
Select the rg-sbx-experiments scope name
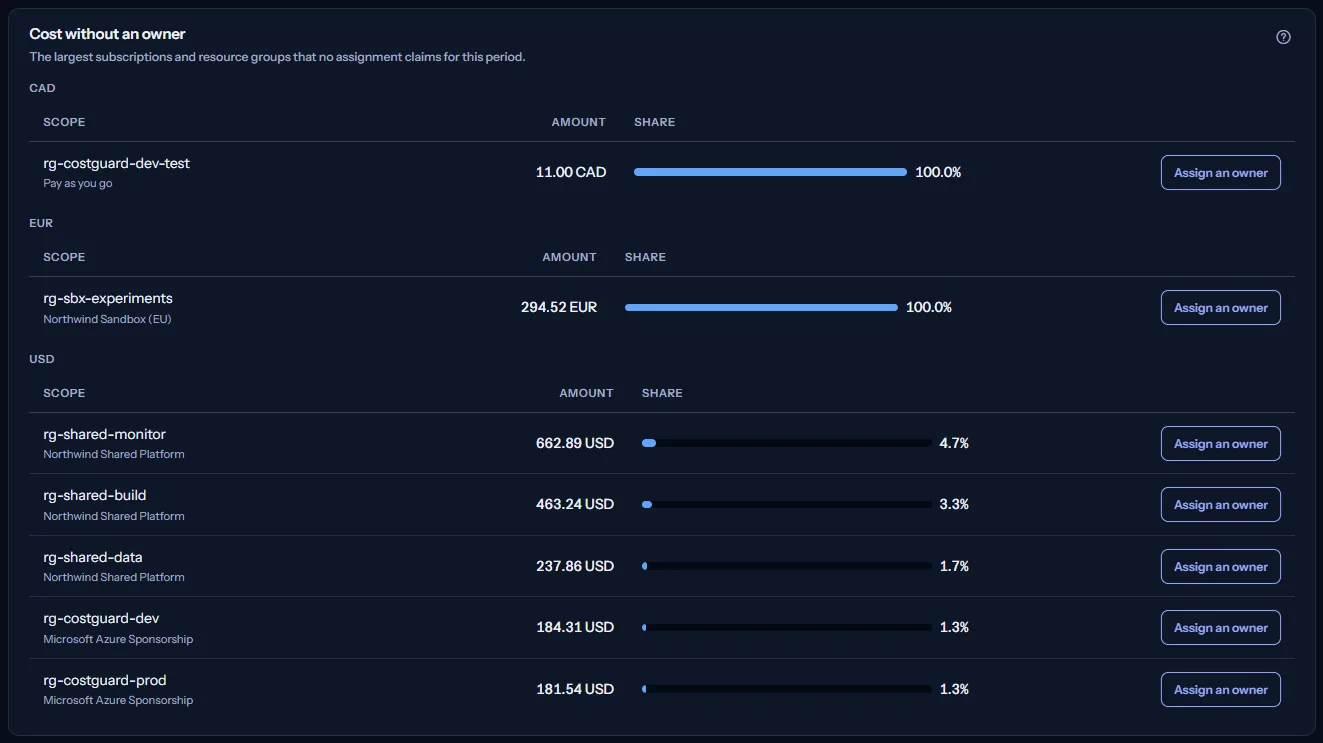click(108, 298)
